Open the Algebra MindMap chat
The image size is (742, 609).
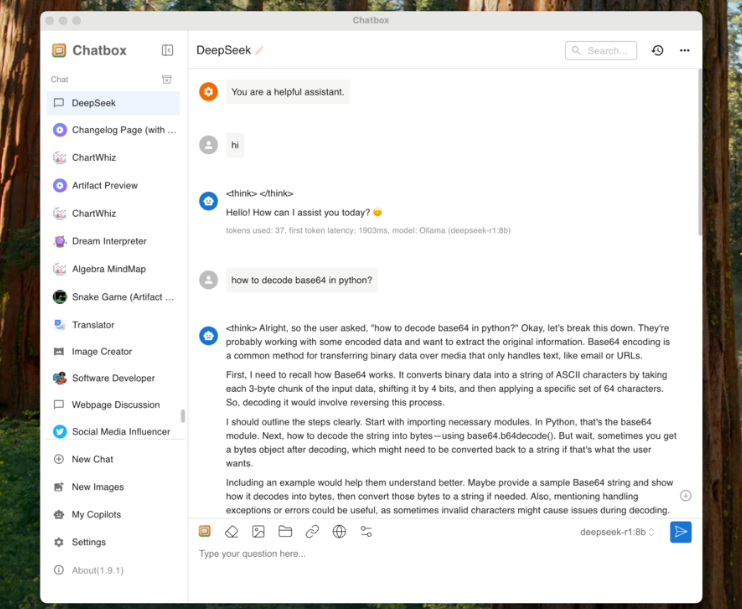(x=113, y=269)
